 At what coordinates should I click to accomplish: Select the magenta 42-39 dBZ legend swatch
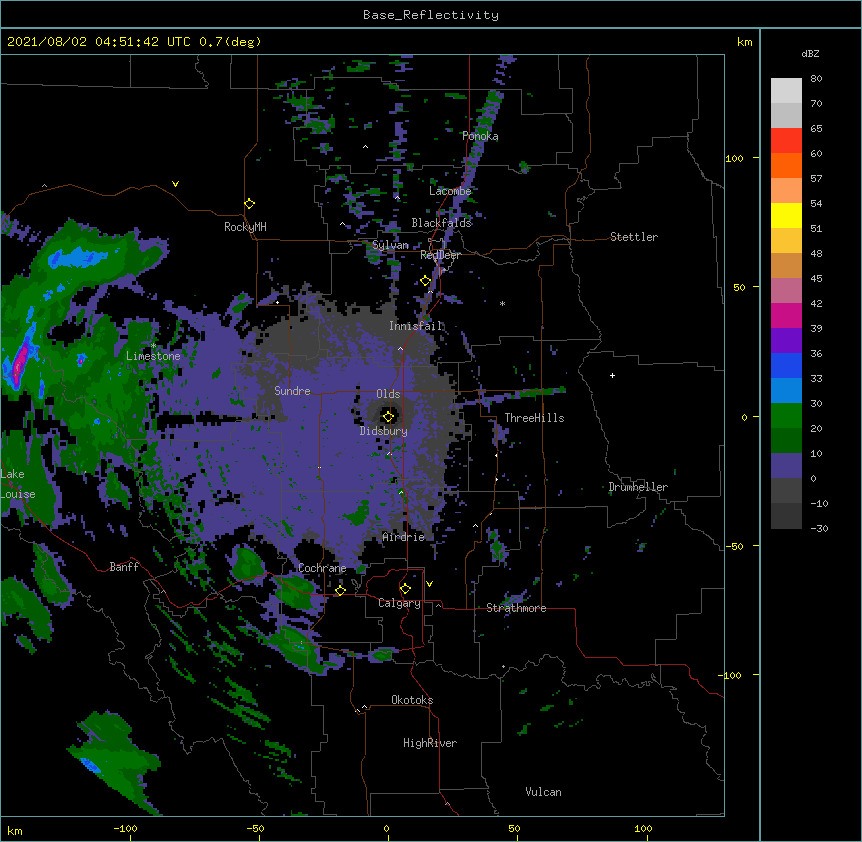coord(786,315)
